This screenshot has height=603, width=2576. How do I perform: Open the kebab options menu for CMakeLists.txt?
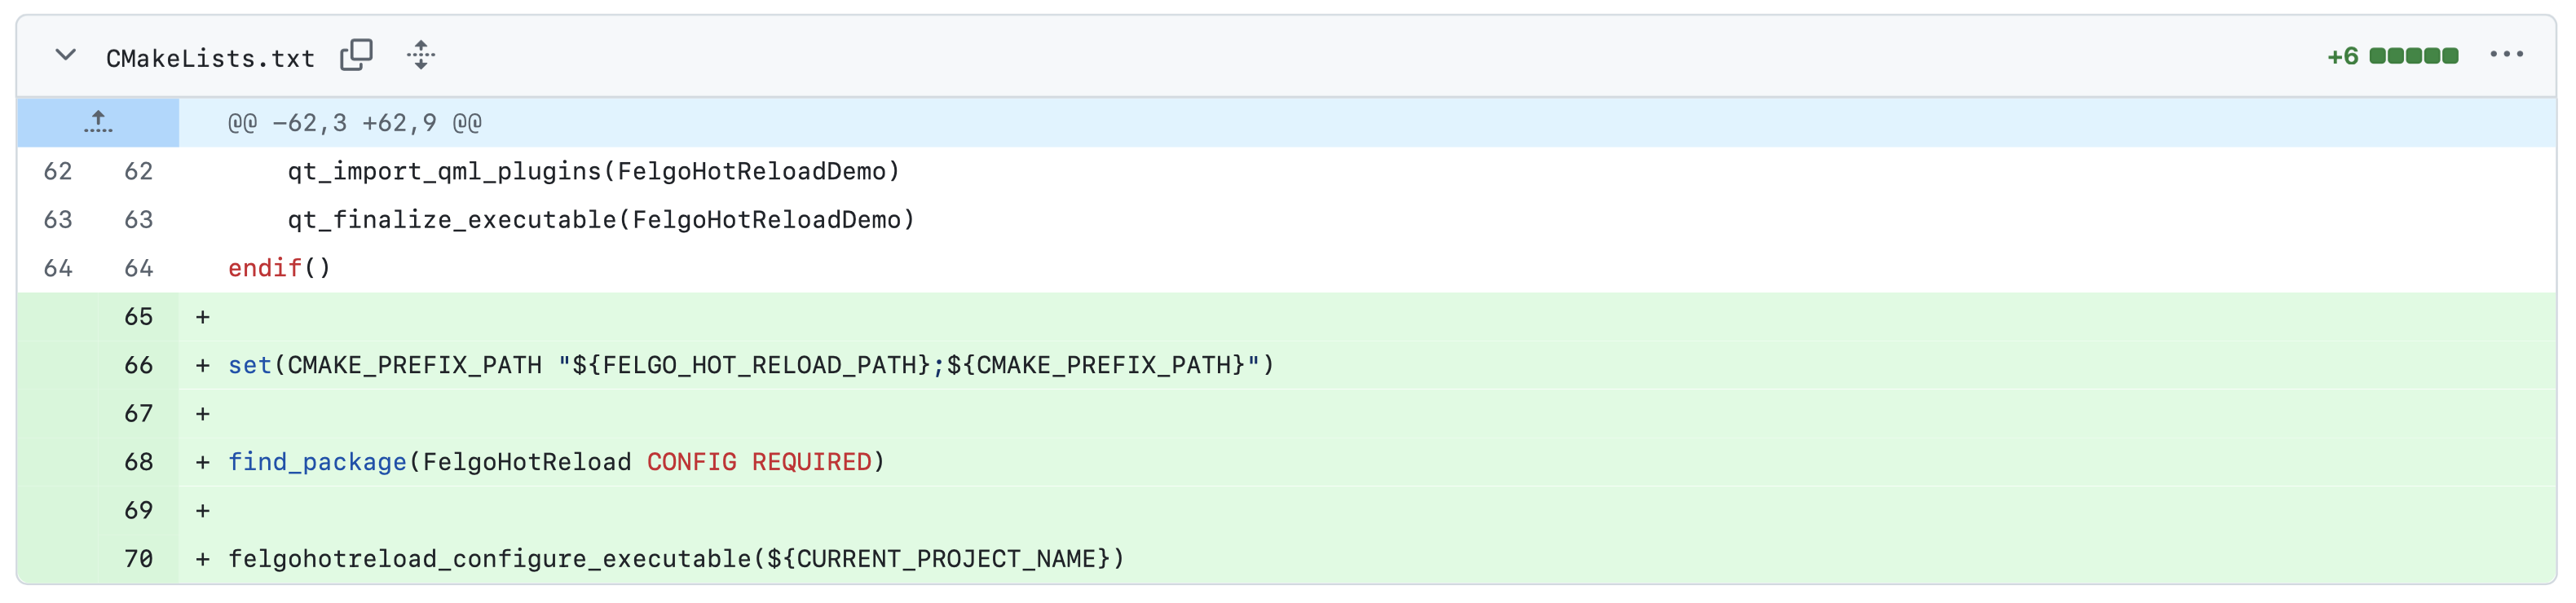click(2507, 54)
